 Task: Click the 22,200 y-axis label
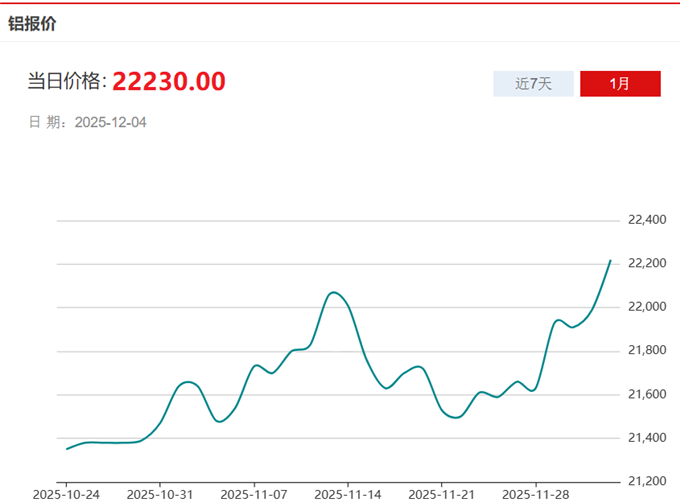pyautogui.click(x=646, y=264)
